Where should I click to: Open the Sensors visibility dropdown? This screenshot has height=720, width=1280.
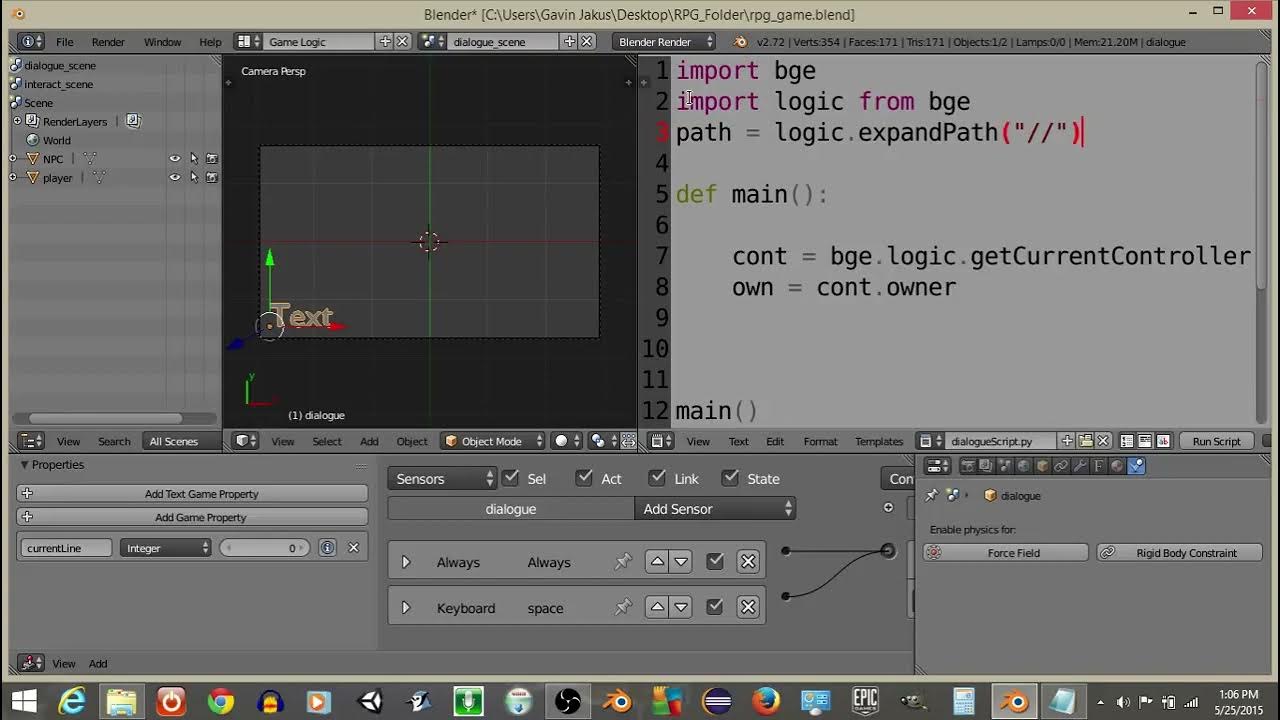(442, 479)
